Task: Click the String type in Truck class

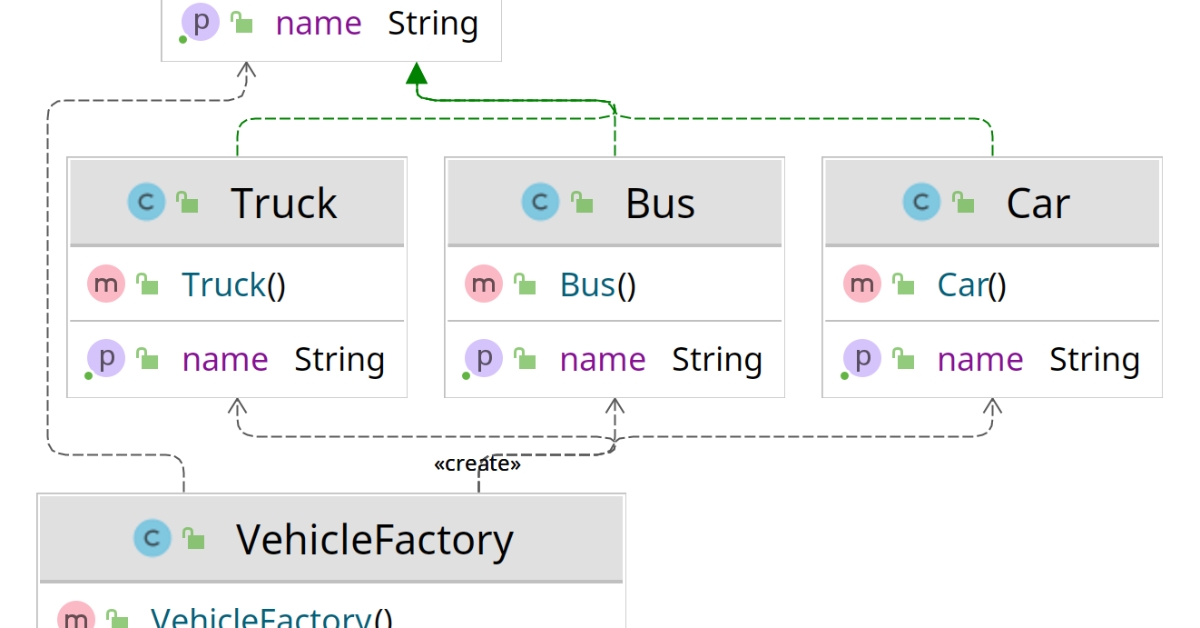Action: pyautogui.click(x=340, y=359)
